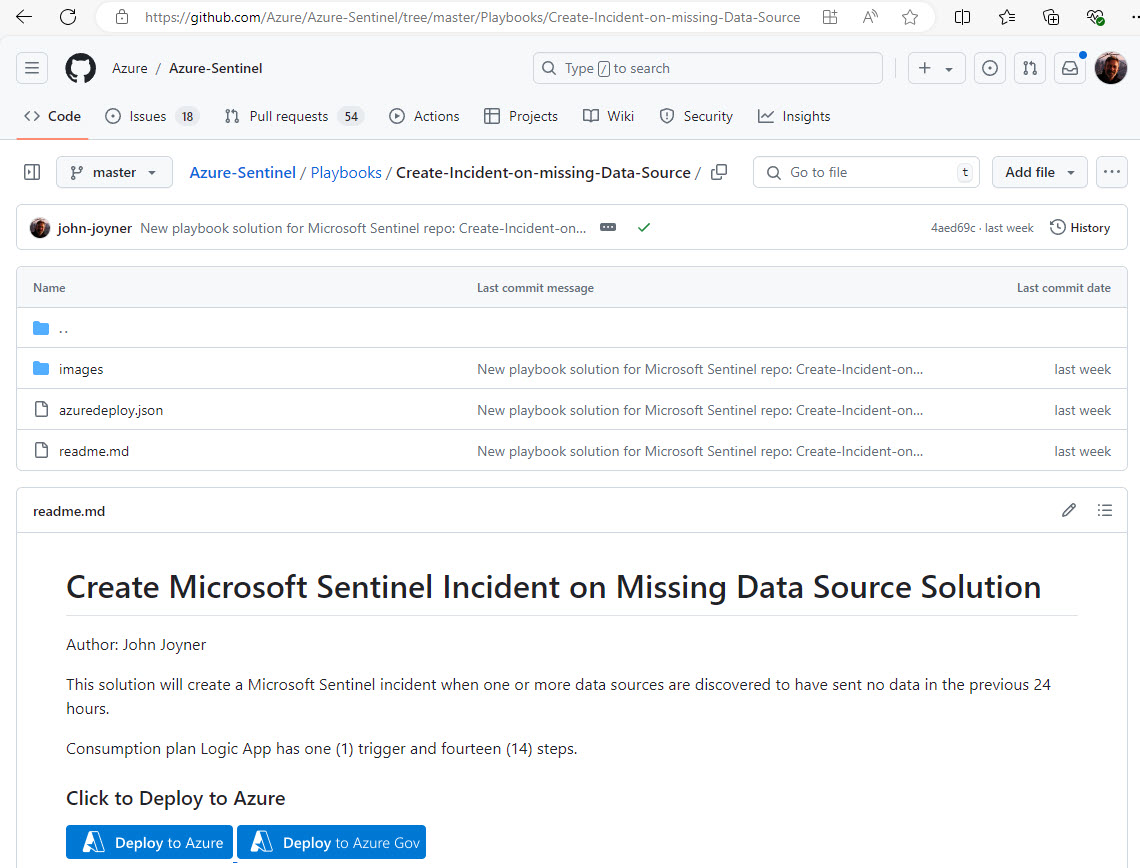This screenshot has width=1140, height=868.
Task: Toggle the file tree side panel
Action: pos(32,172)
